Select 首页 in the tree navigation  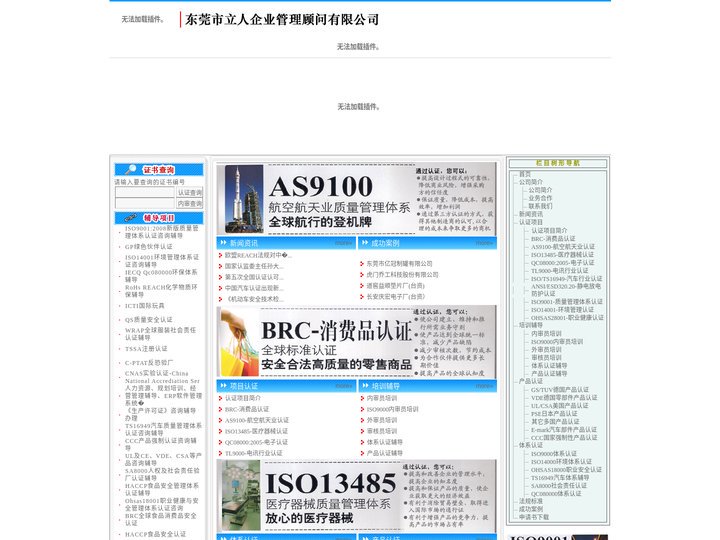(x=525, y=174)
